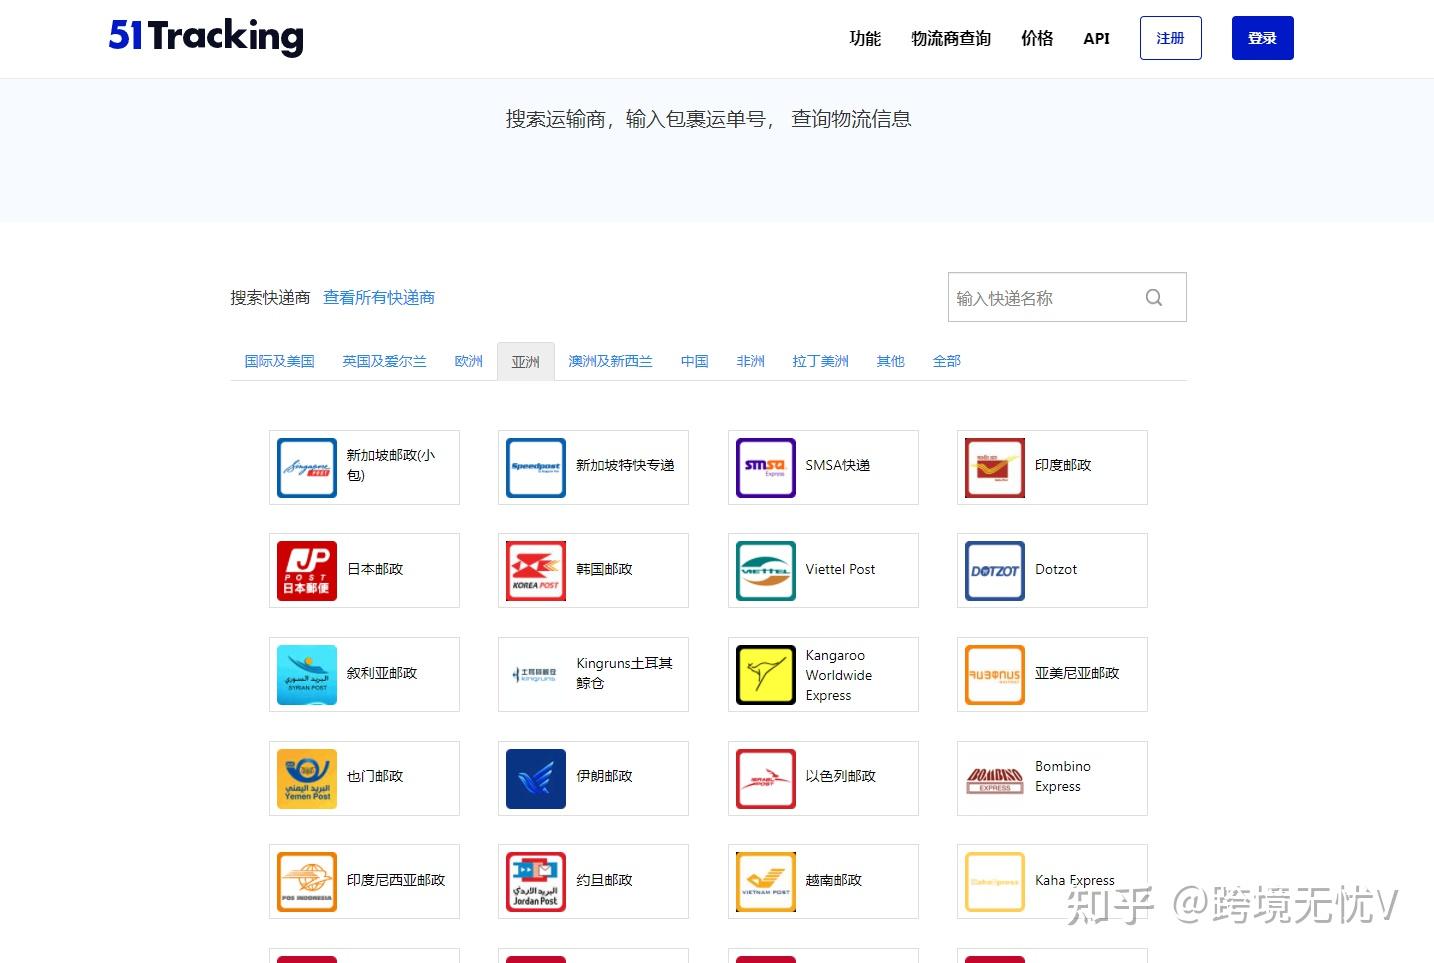Switch to the 国际及美国 tab

(280, 361)
